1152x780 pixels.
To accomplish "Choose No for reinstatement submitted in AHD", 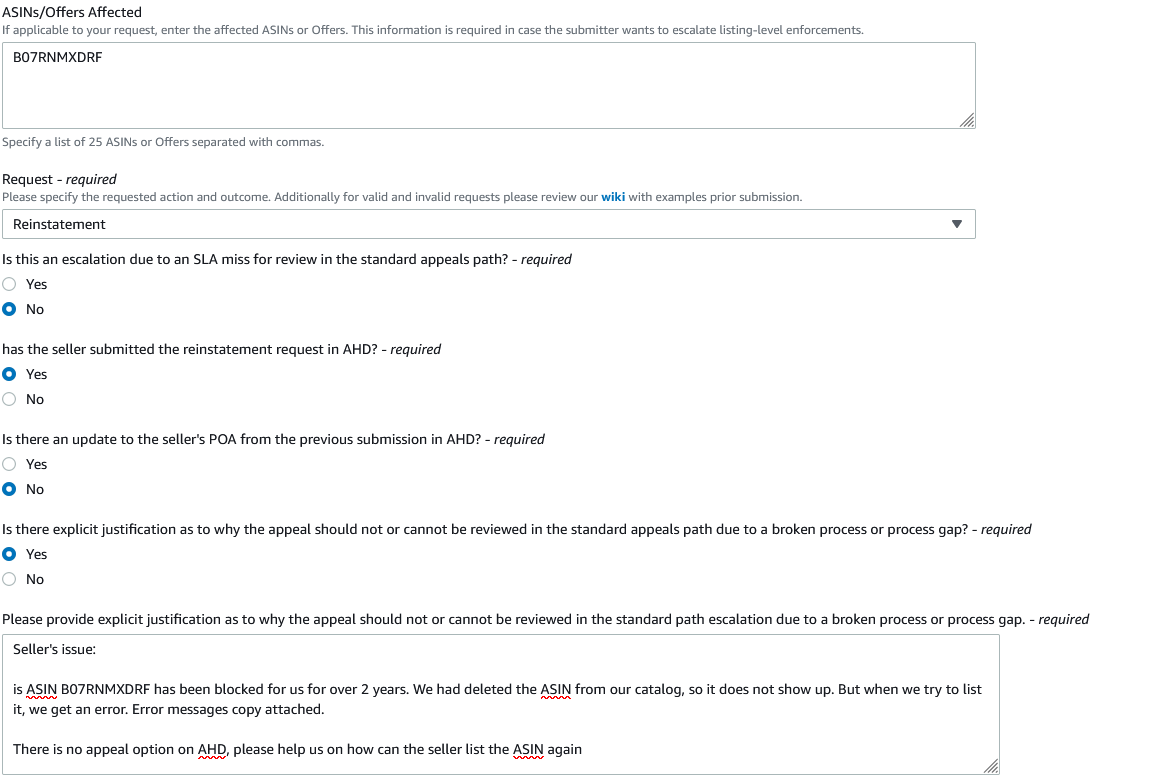I will (x=10, y=400).
